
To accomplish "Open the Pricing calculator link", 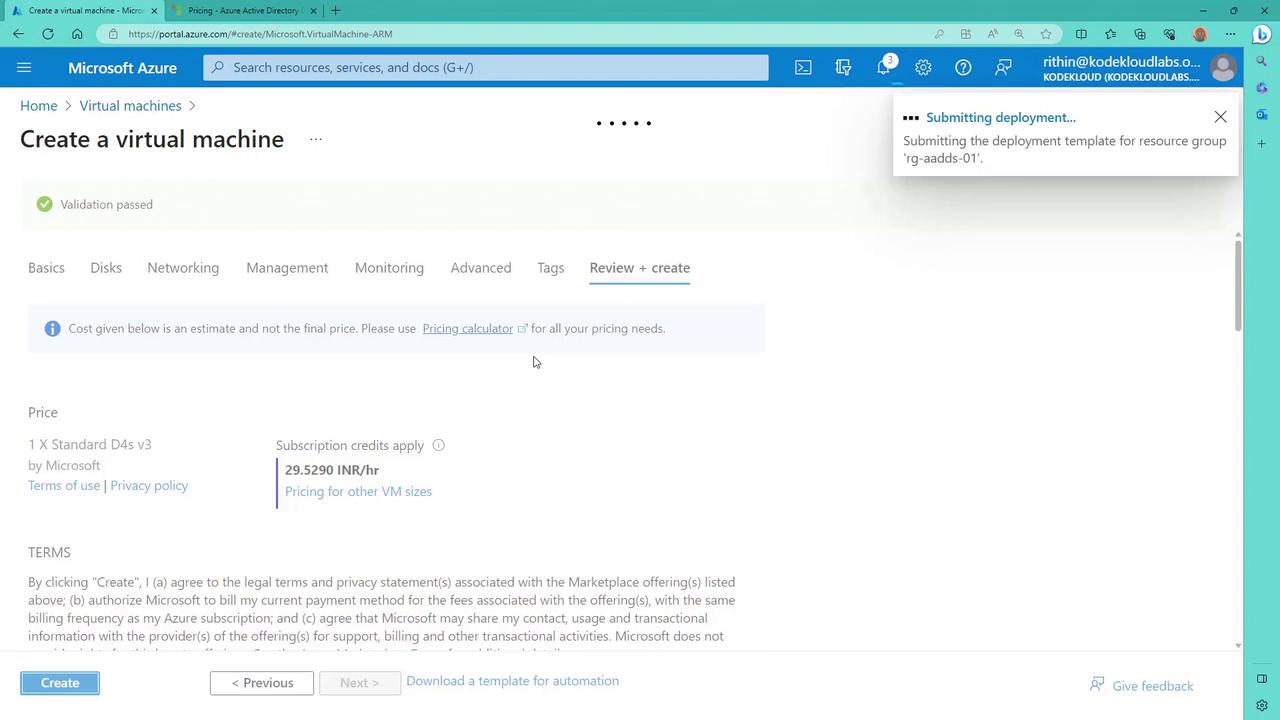I will pos(467,328).
